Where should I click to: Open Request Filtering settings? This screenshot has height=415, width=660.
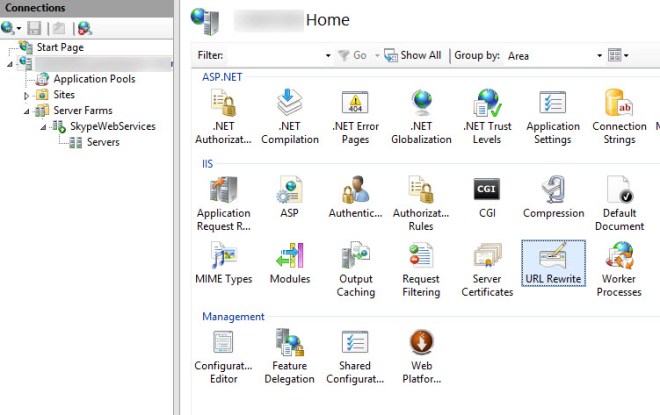coord(421,269)
